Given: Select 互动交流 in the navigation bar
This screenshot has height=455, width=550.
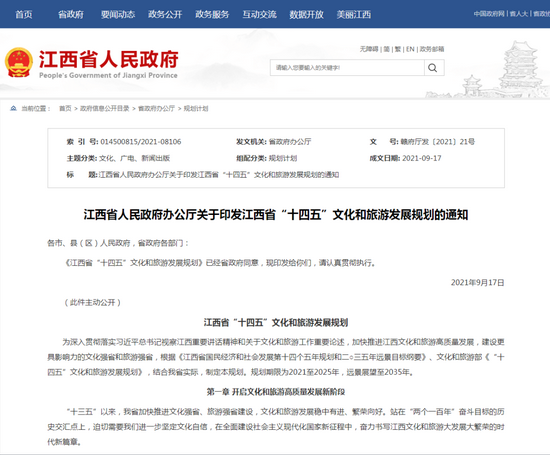Looking at the screenshot, I should coord(260,14).
